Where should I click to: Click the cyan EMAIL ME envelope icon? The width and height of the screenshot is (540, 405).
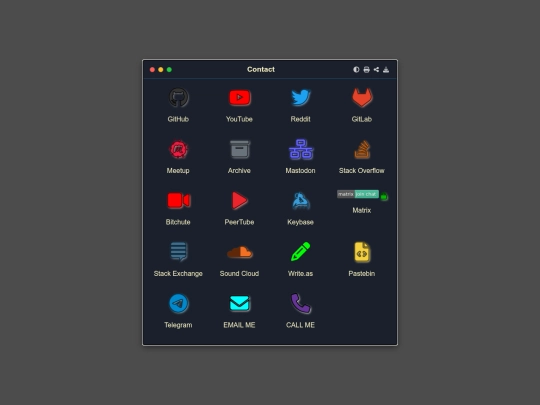point(240,303)
